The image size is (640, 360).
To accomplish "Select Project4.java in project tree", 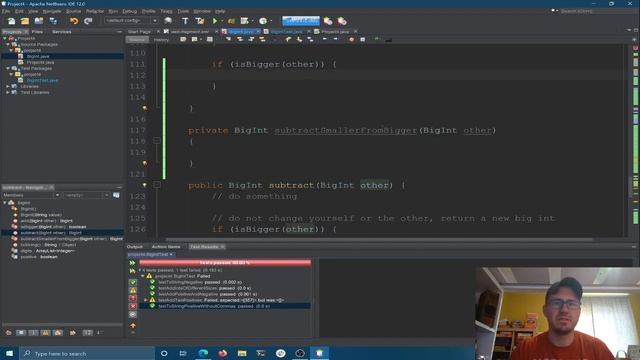I will point(40,62).
